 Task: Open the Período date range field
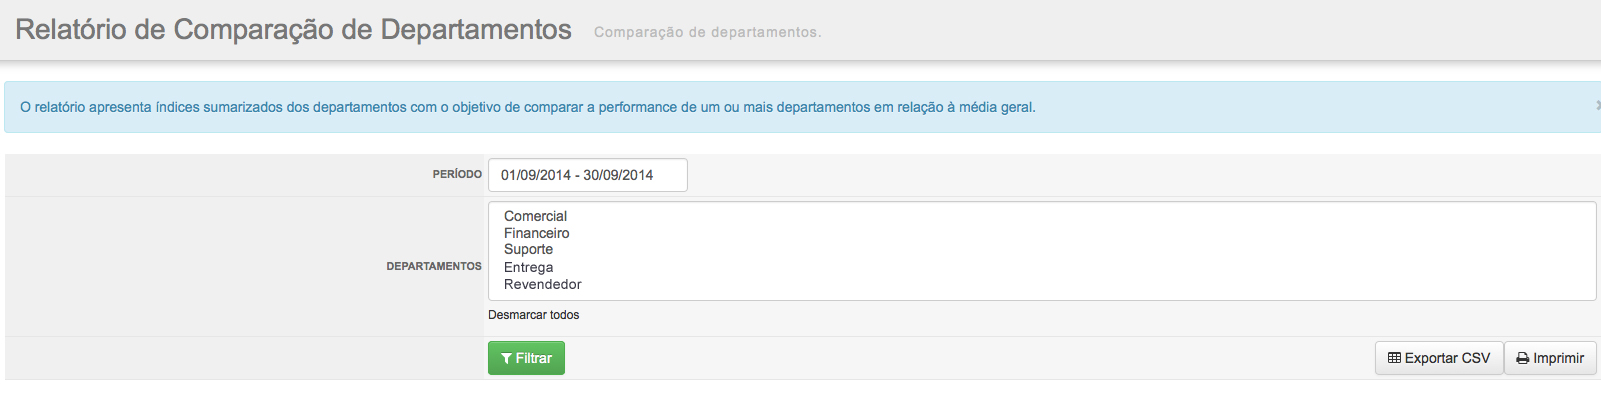[587, 175]
